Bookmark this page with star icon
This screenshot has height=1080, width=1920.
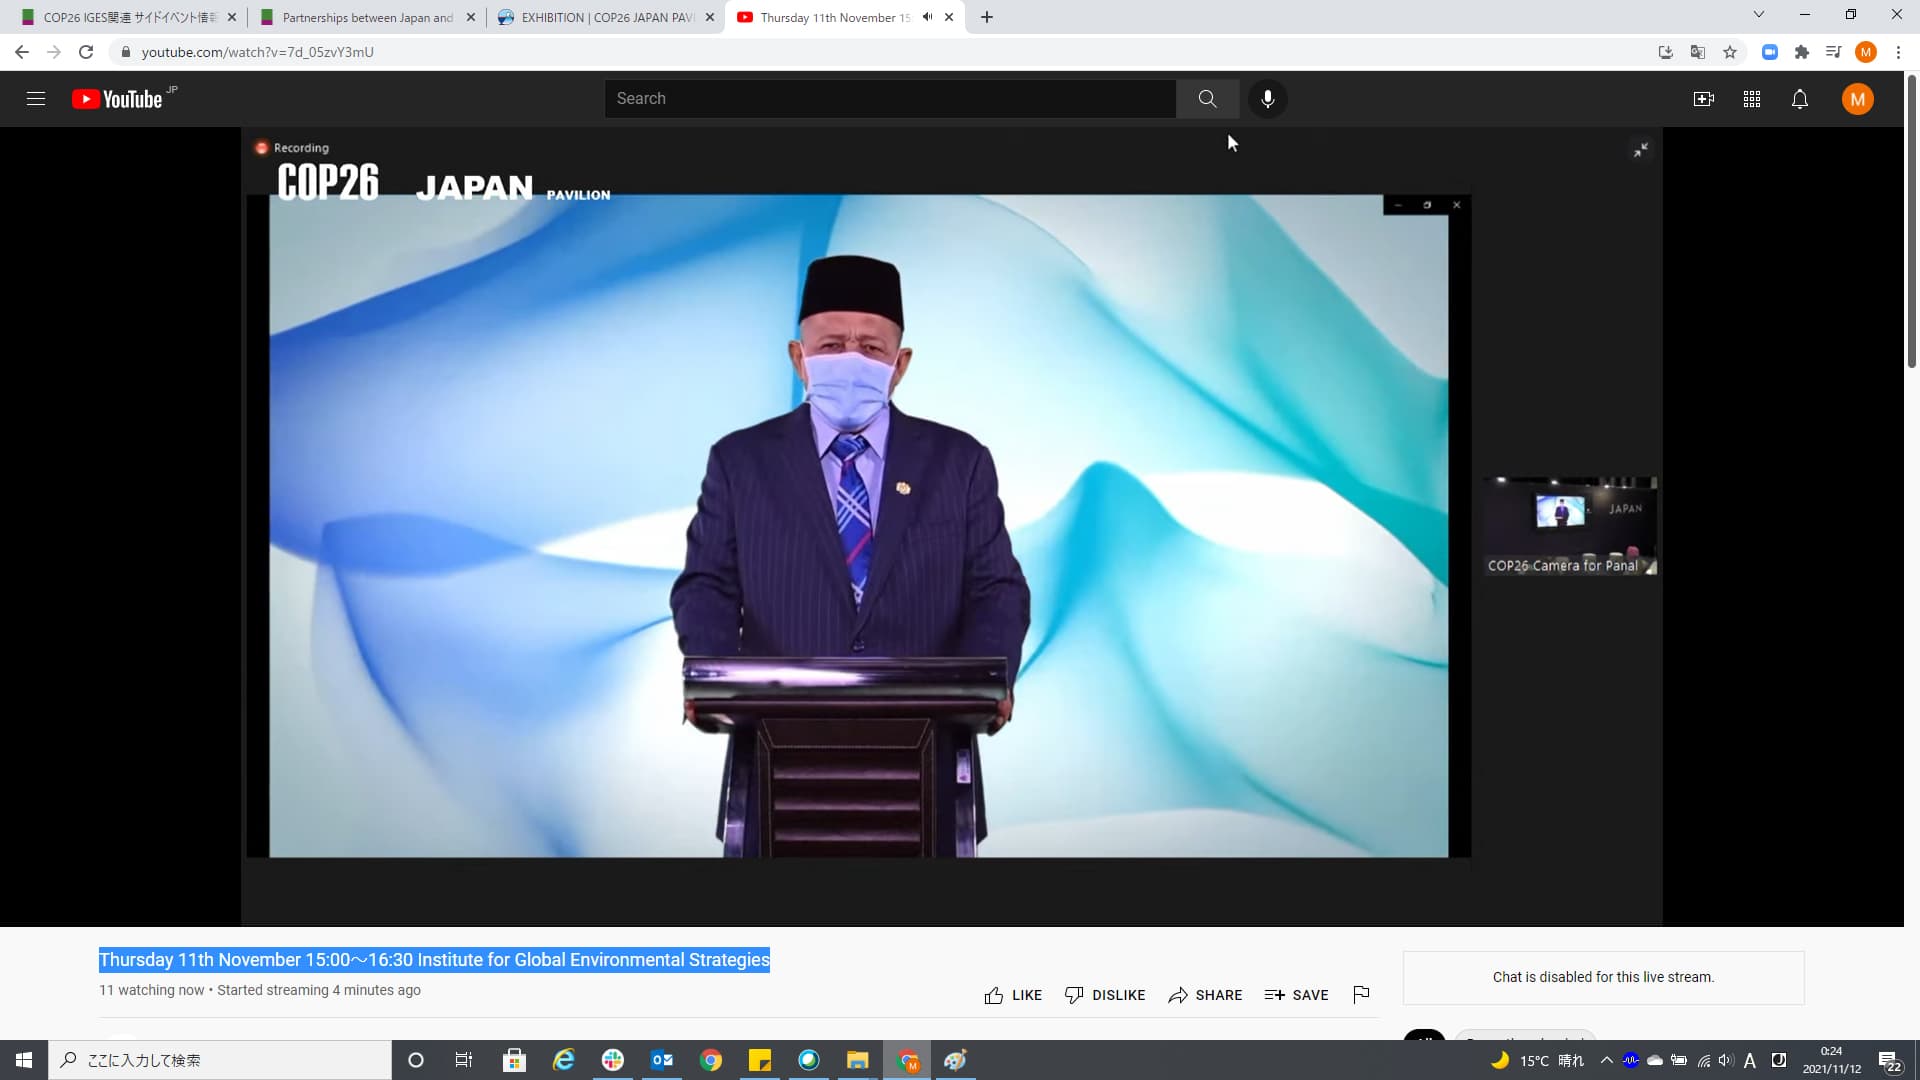point(1730,52)
